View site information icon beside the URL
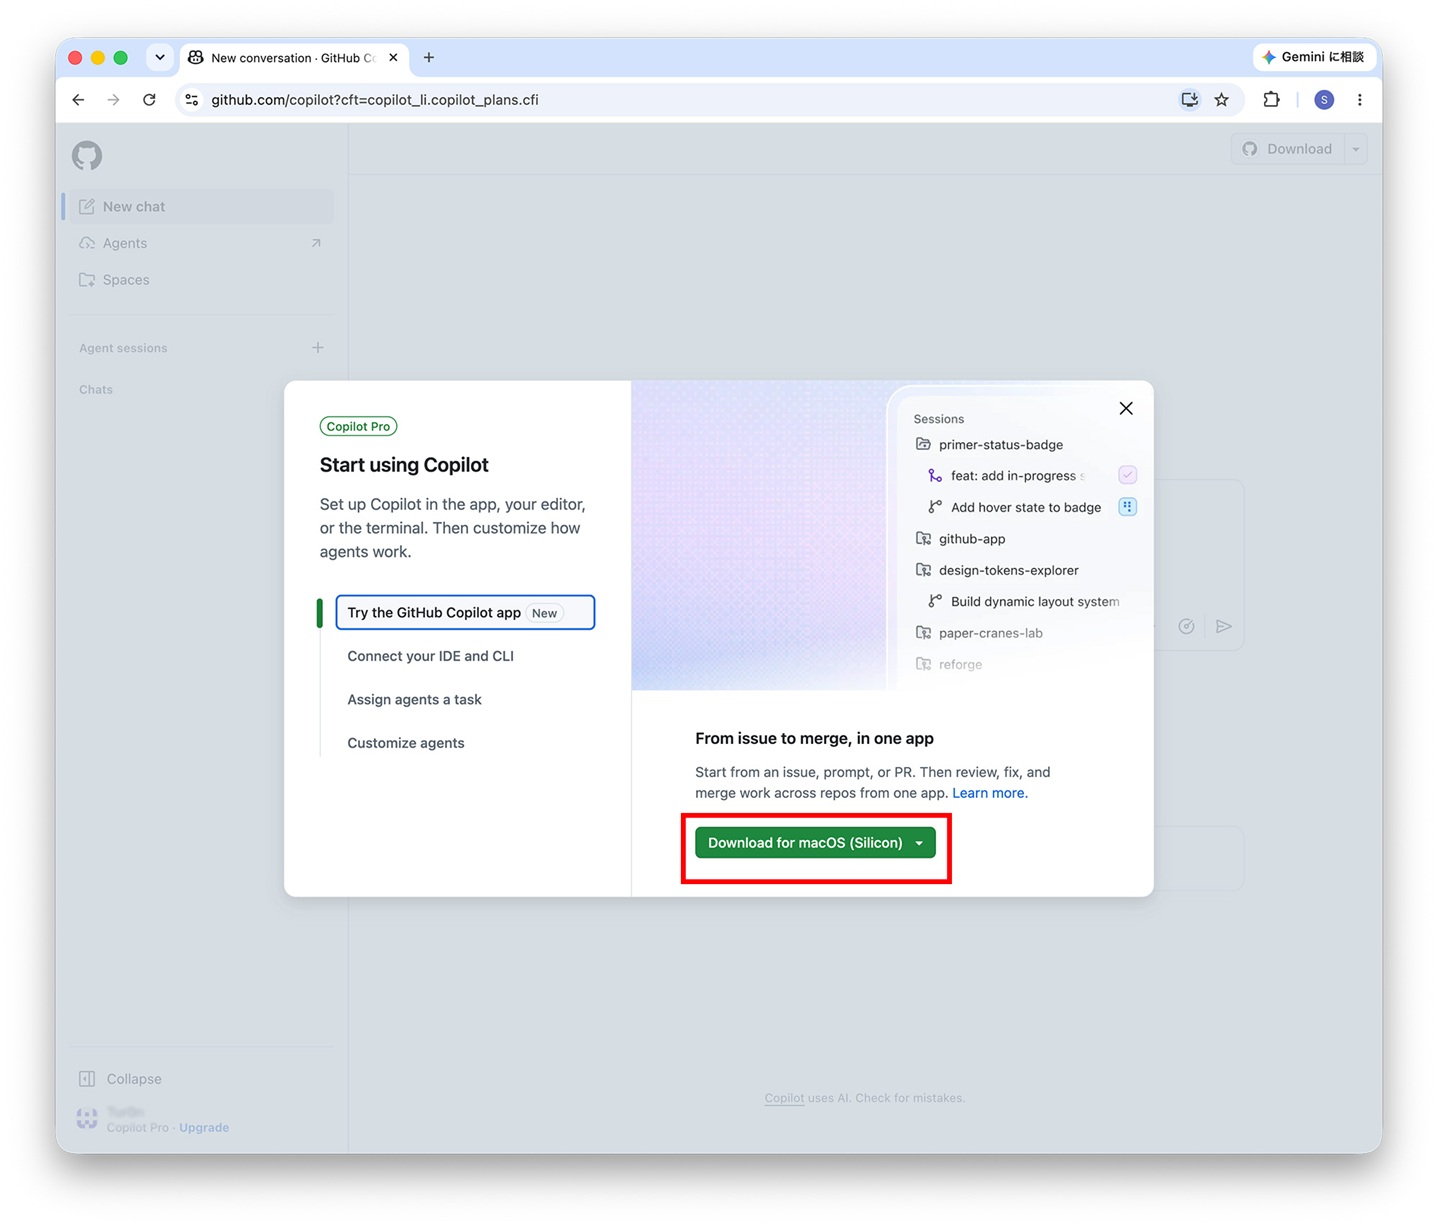The height and width of the screenshot is (1227, 1438). click(x=192, y=100)
